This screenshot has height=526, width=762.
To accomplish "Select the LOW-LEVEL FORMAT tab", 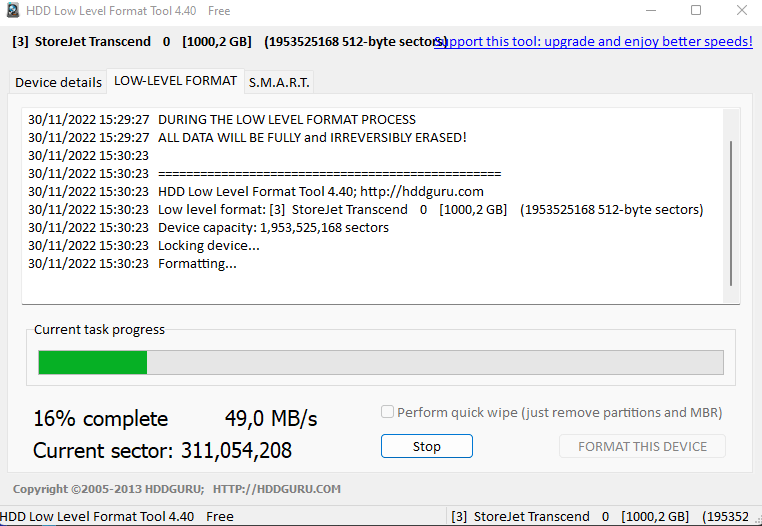I will point(175,80).
